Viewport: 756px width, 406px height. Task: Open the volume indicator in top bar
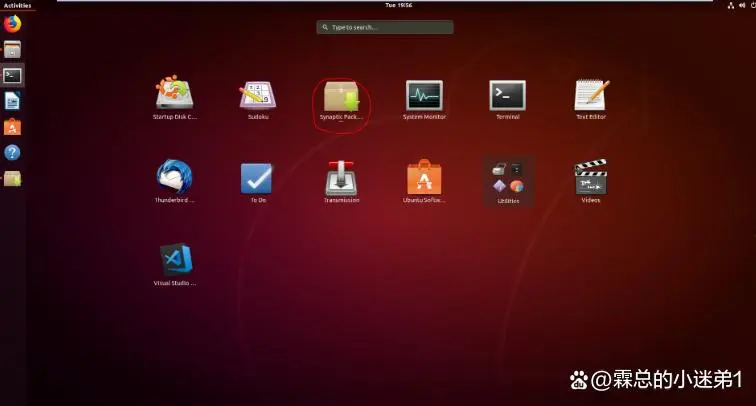pos(742,5)
